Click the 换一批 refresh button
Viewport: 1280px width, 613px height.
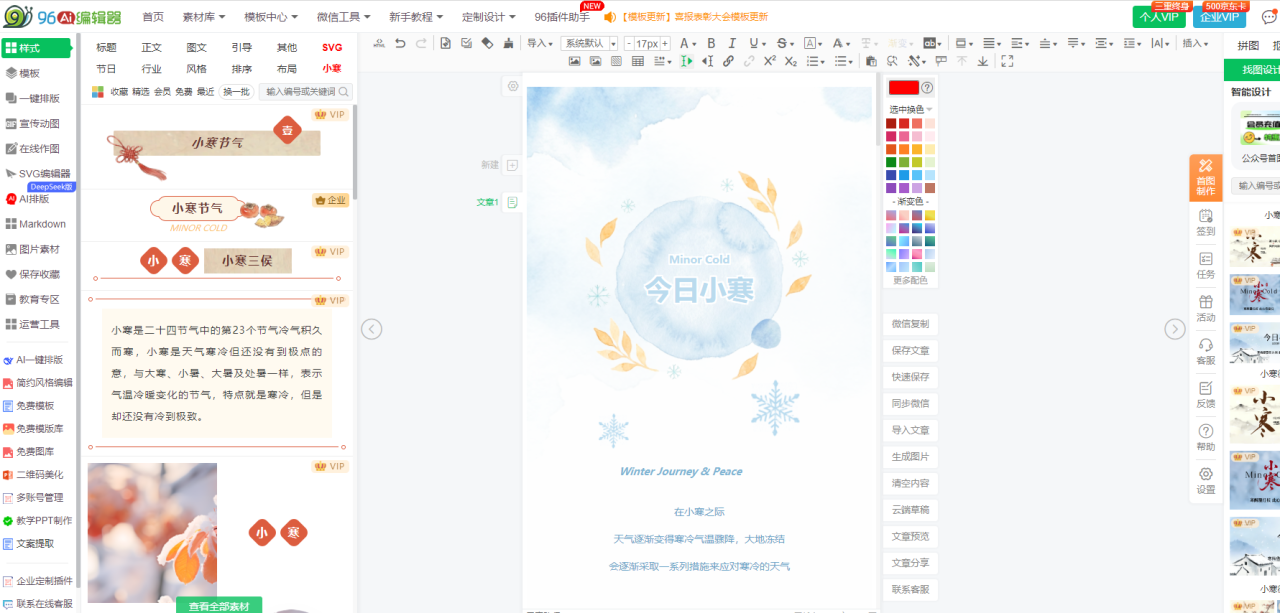pyautogui.click(x=236, y=92)
